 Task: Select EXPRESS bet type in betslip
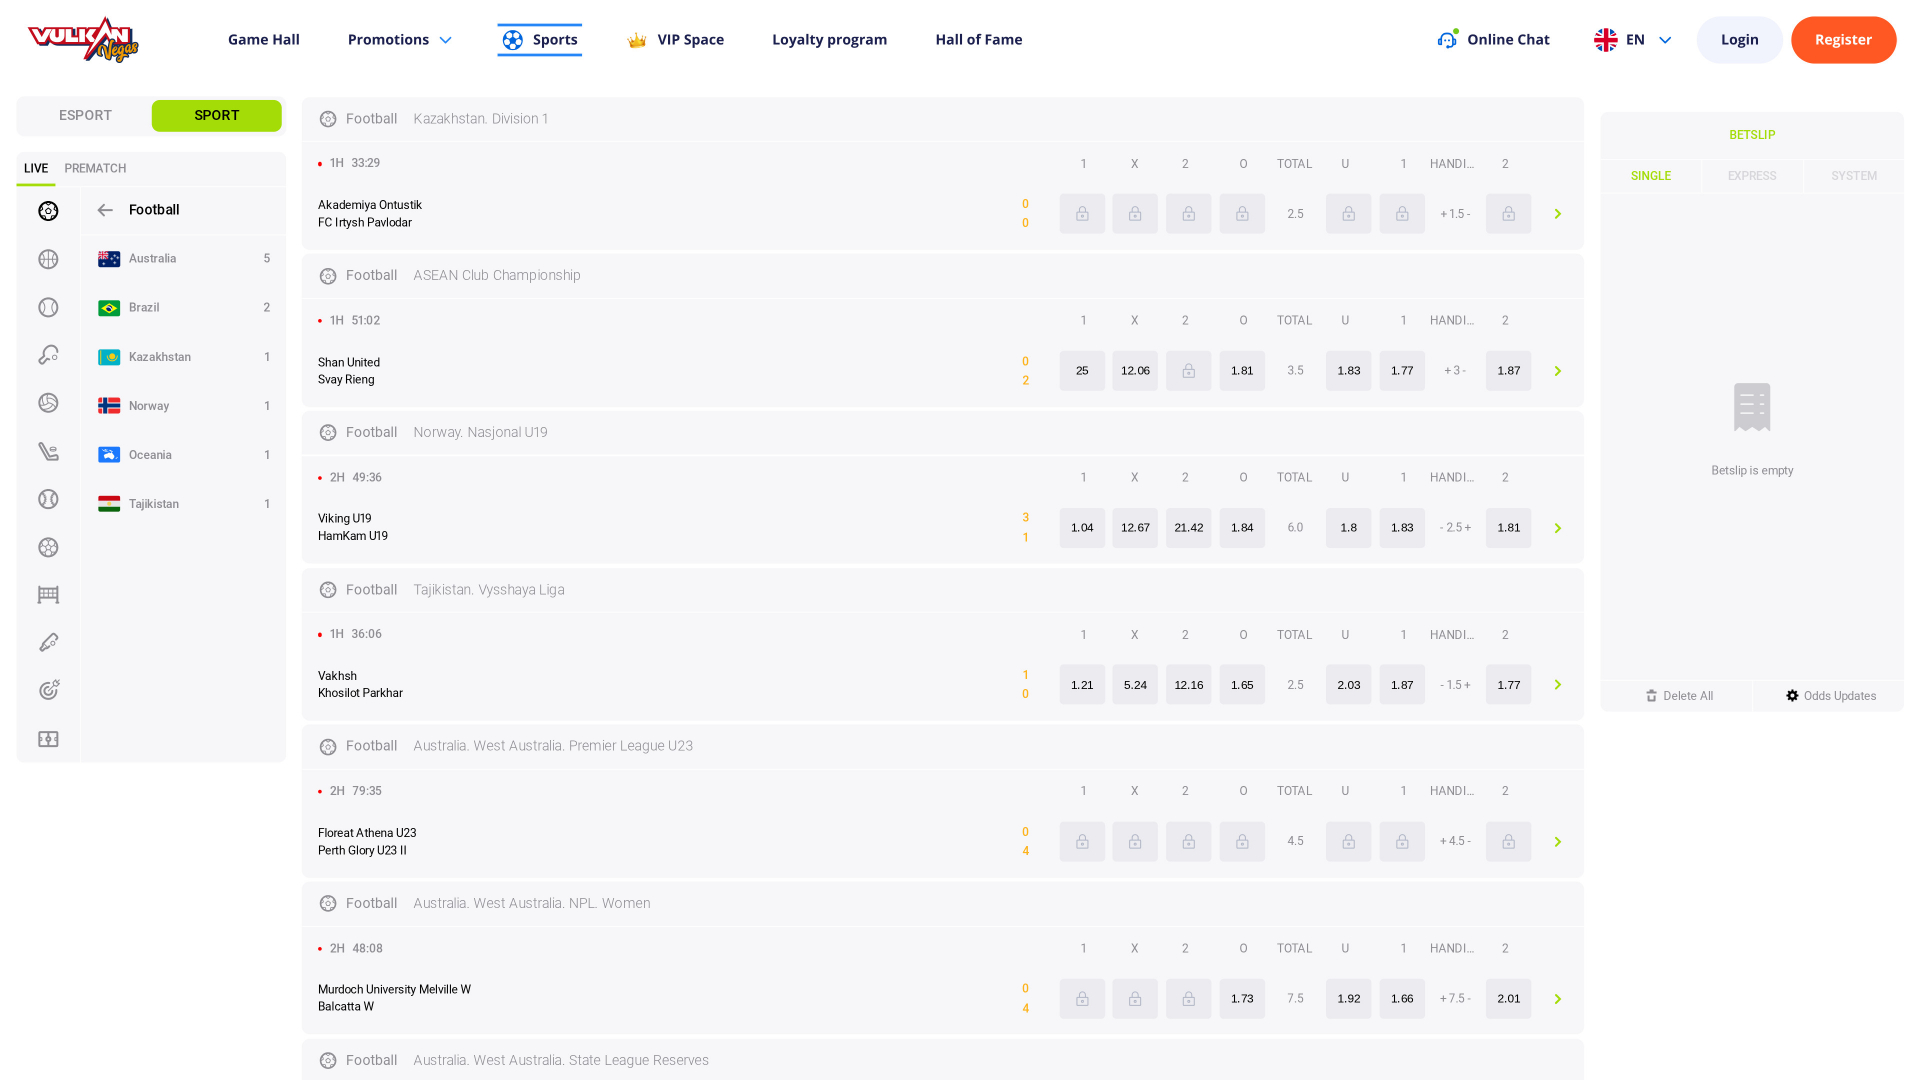click(1752, 176)
